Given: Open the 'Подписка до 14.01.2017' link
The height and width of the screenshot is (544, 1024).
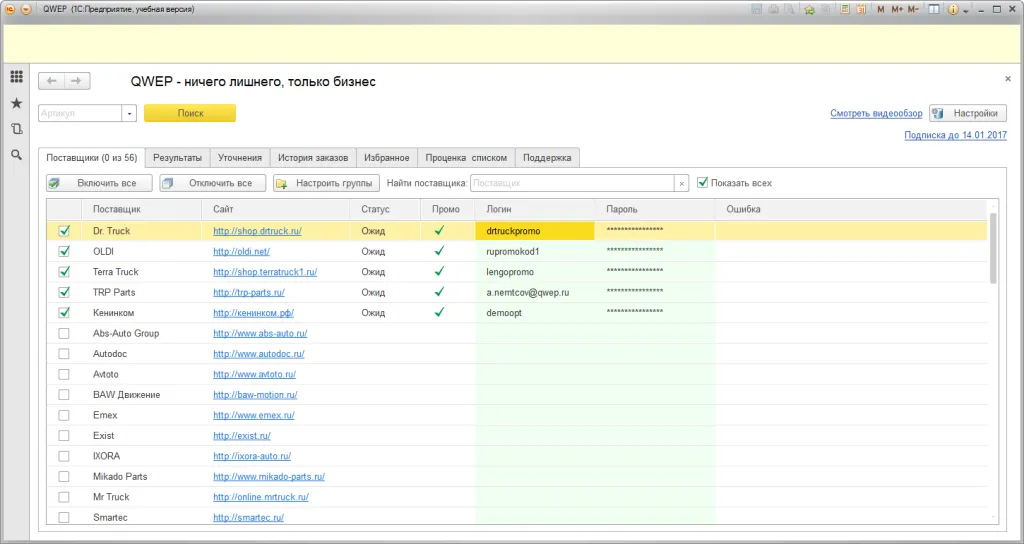Looking at the screenshot, I should pyautogui.click(x=955, y=135).
